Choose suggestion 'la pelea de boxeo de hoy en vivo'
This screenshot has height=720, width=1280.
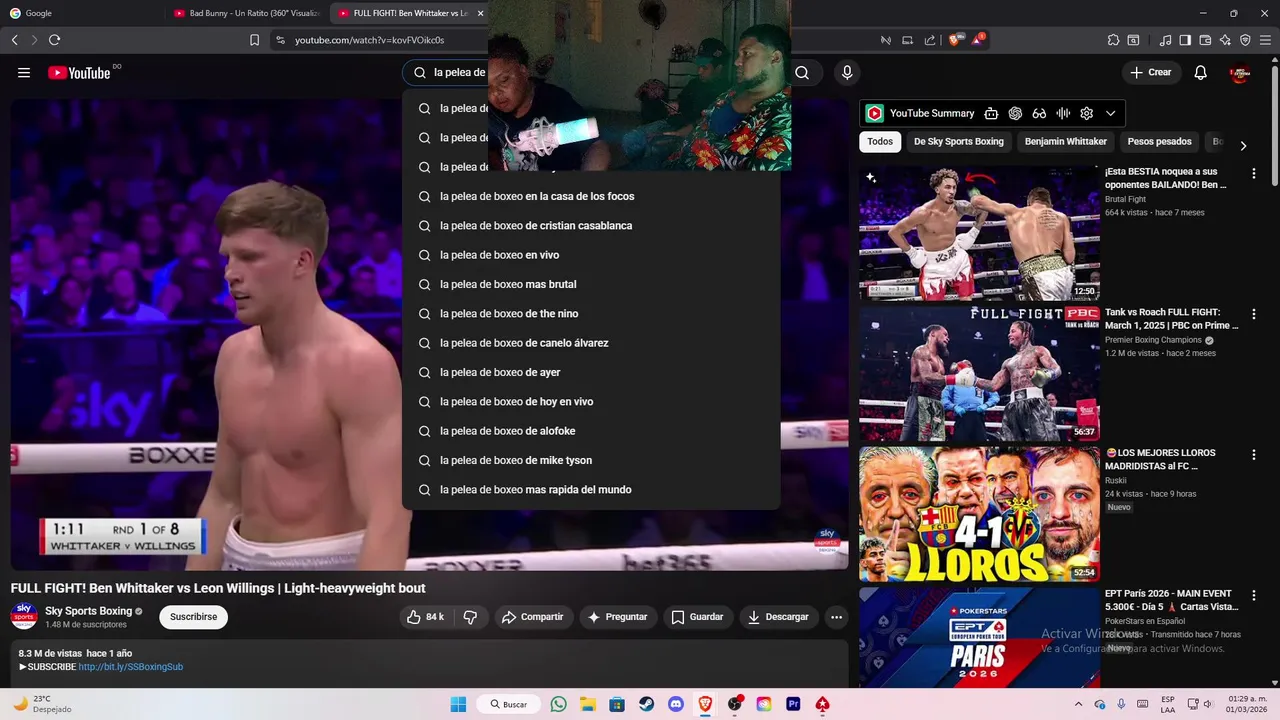click(591, 402)
